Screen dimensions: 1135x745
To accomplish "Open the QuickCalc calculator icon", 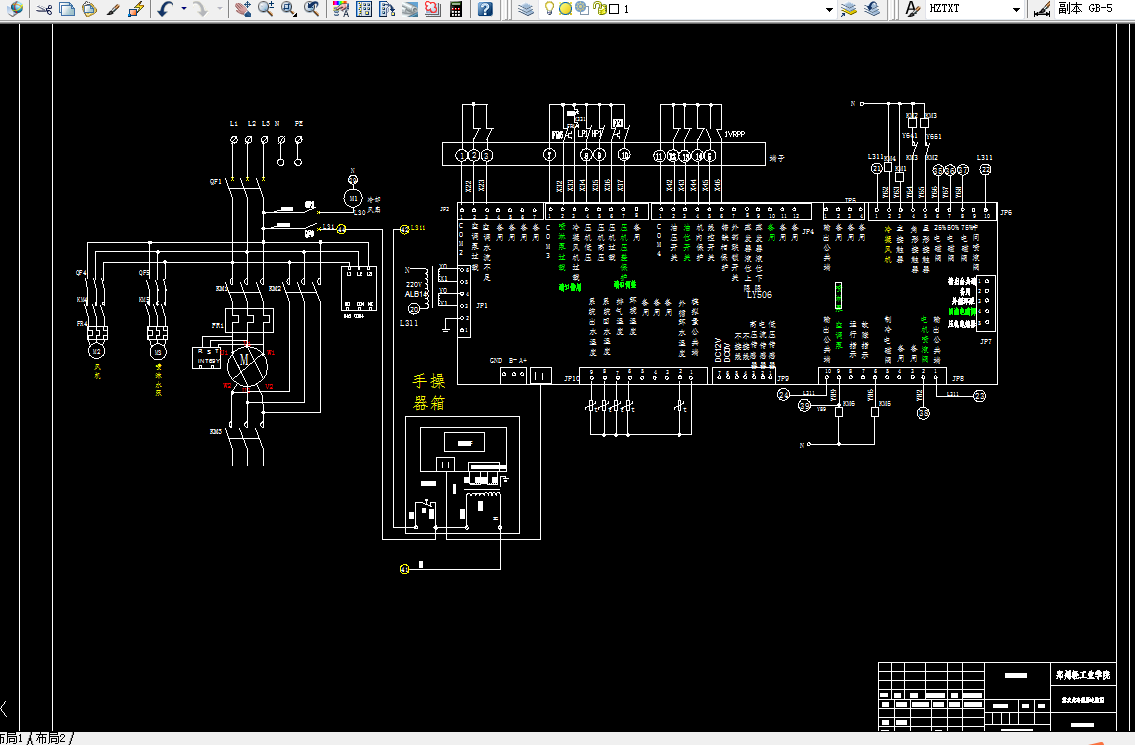I will pyautogui.click(x=456, y=9).
